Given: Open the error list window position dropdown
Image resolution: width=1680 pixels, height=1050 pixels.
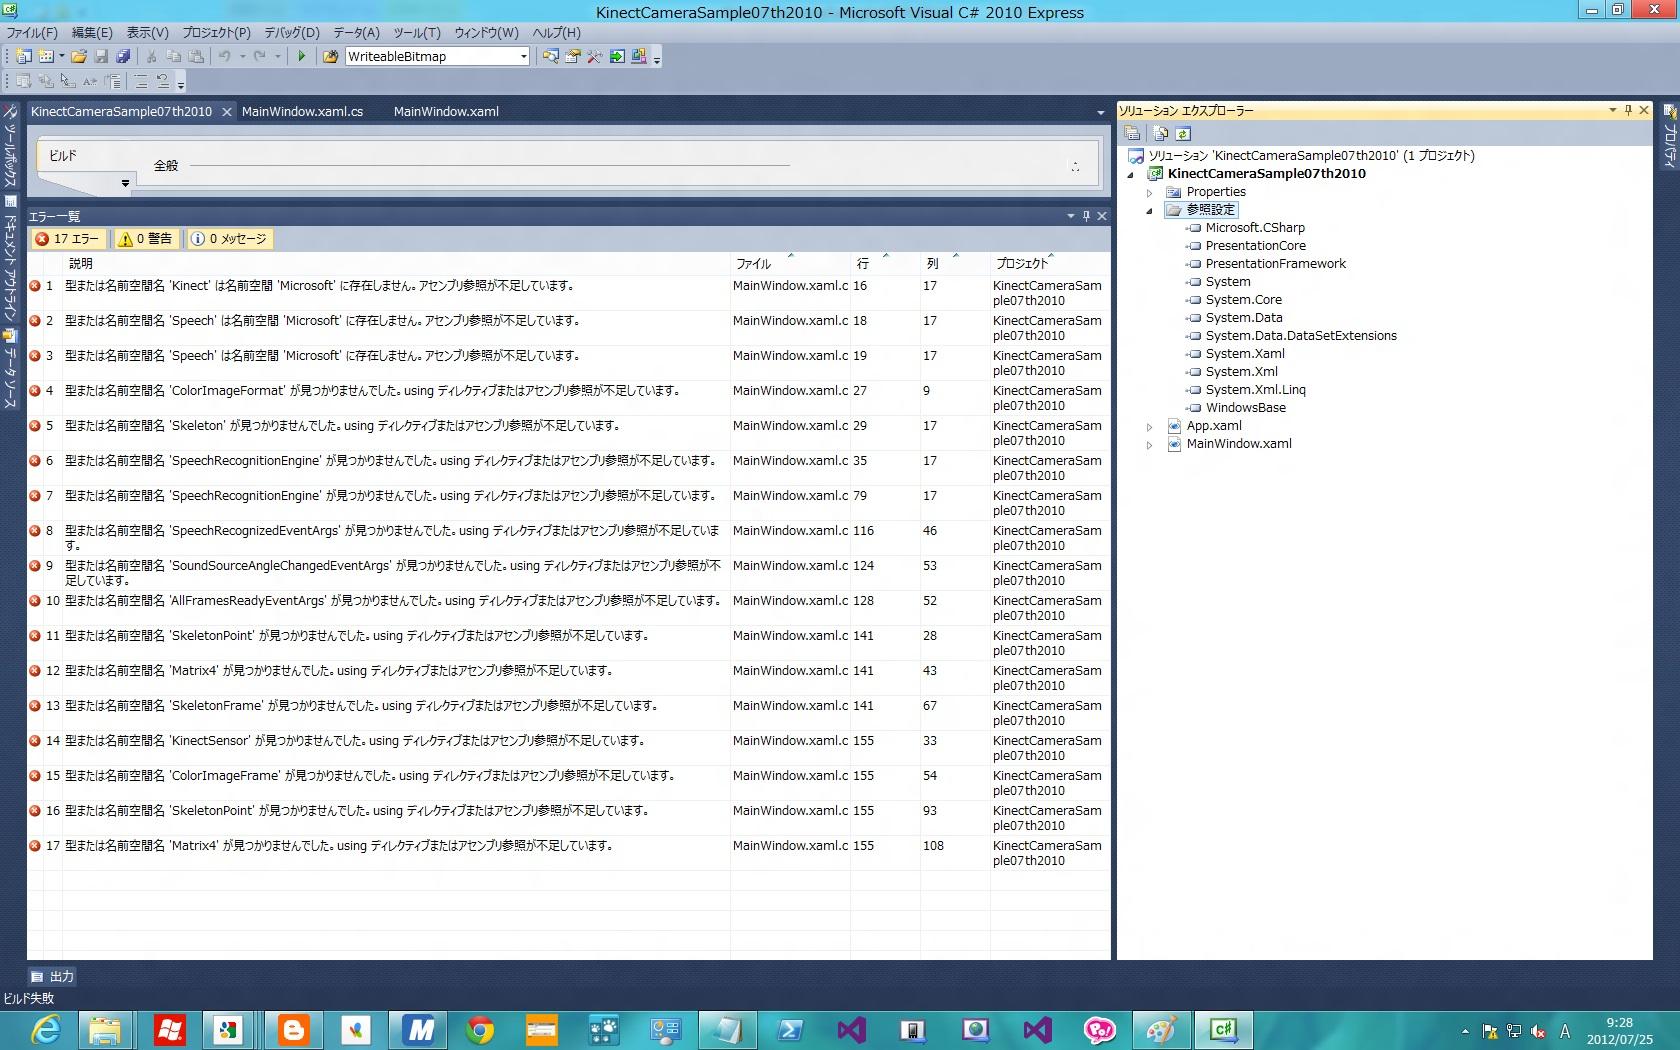Looking at the screenshot, I should click(x=1071, y=216).
